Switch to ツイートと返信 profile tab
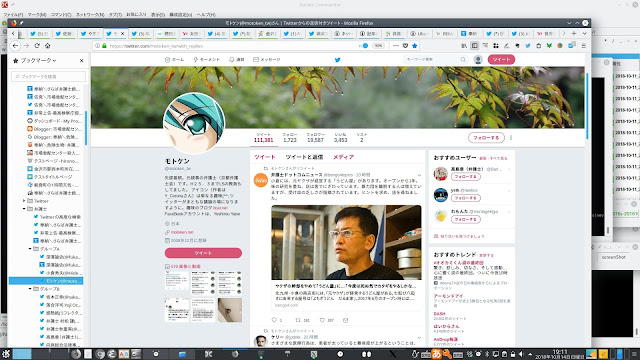 pos(304,157)
